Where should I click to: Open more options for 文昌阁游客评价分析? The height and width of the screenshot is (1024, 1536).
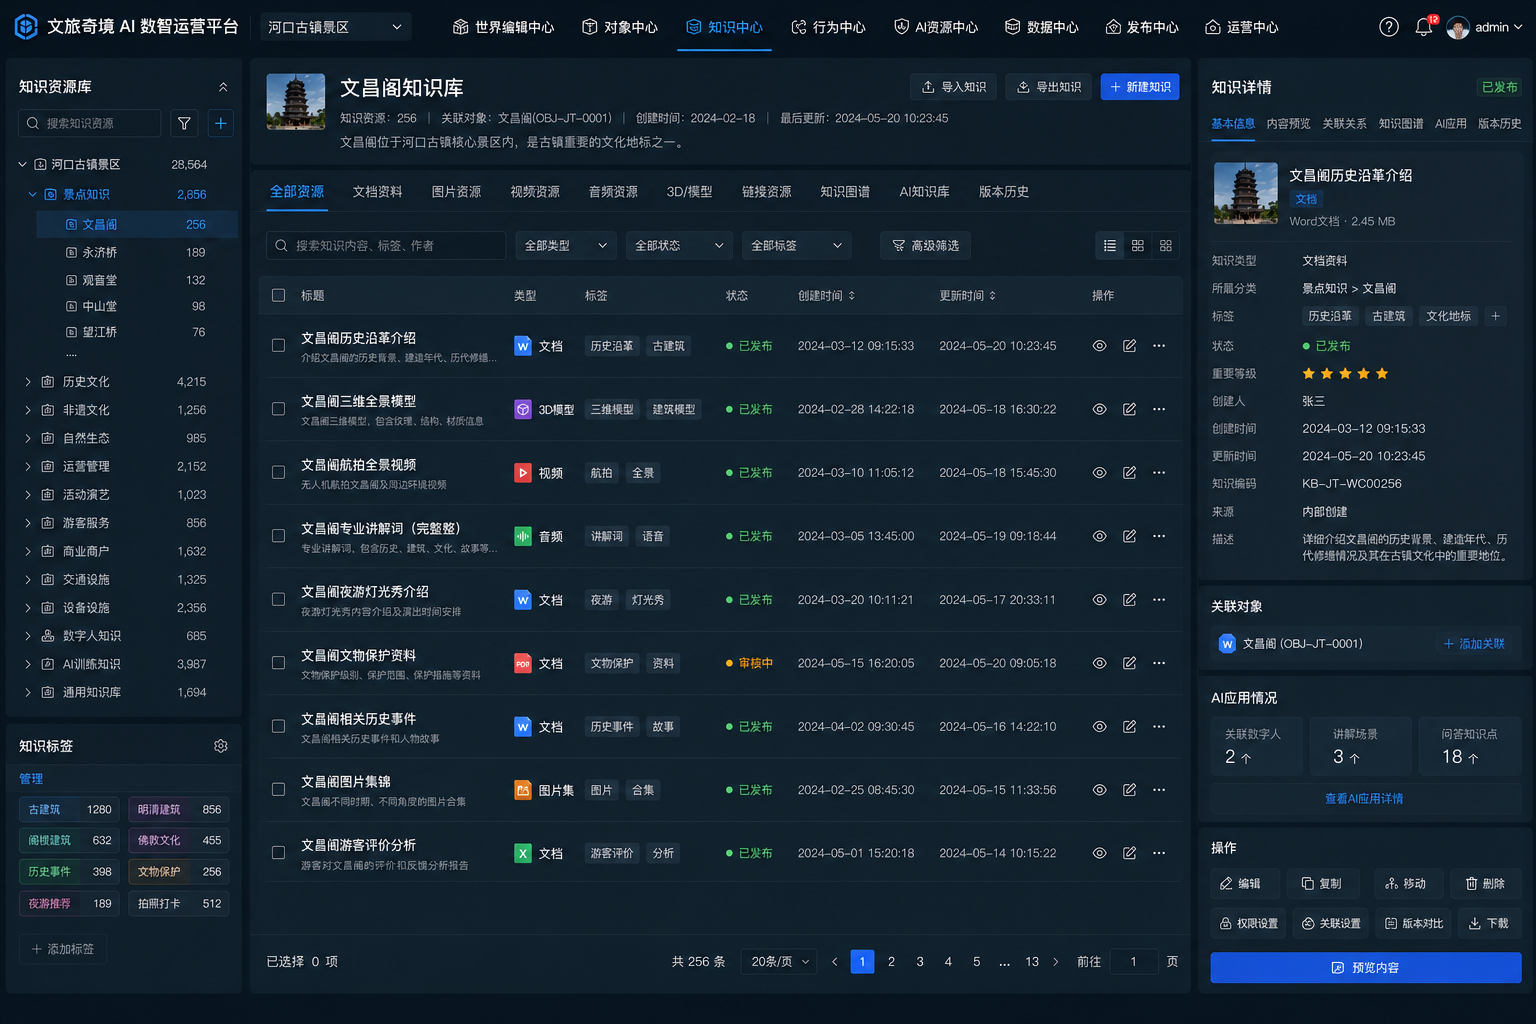[1159, 853]
